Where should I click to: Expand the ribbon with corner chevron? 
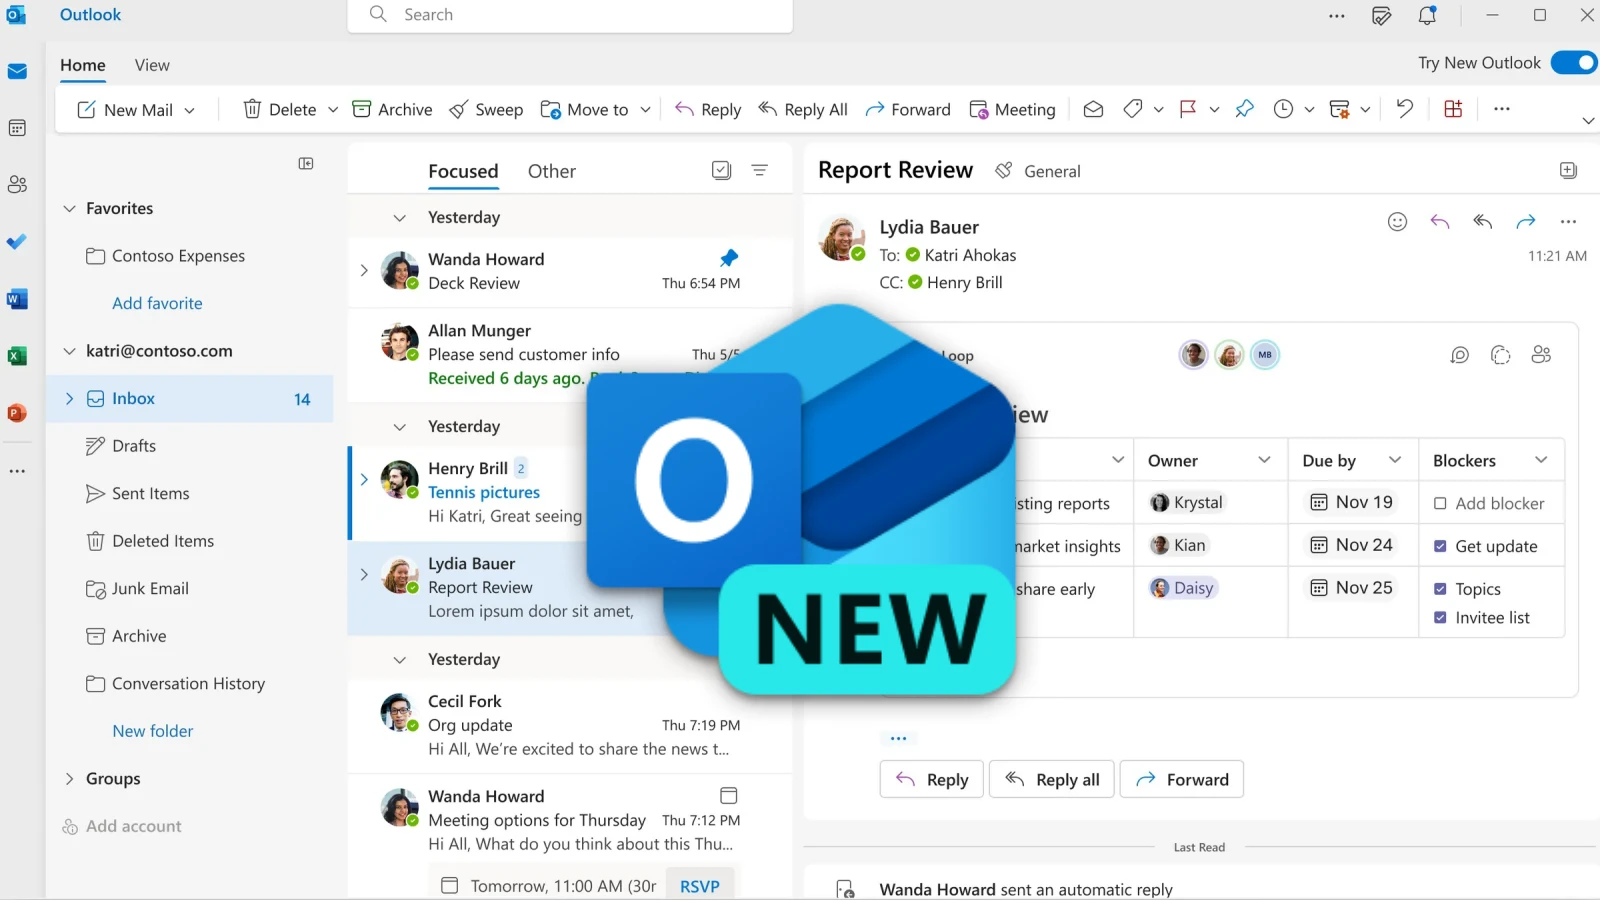1588,121
